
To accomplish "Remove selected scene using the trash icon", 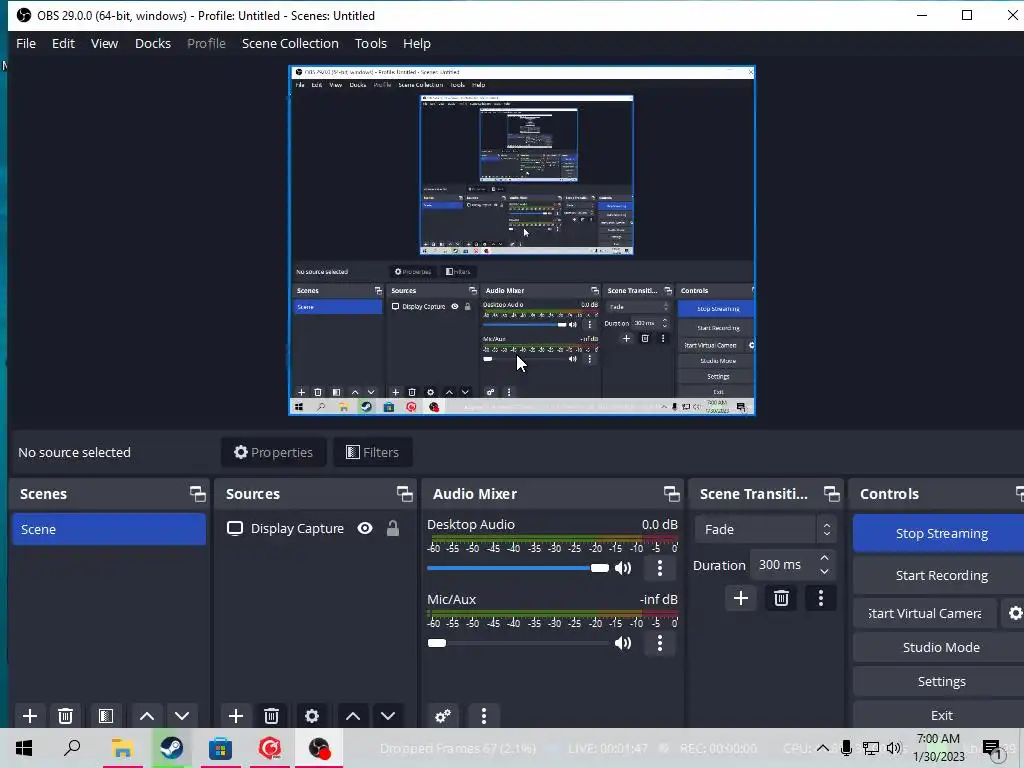I will 65,716.
